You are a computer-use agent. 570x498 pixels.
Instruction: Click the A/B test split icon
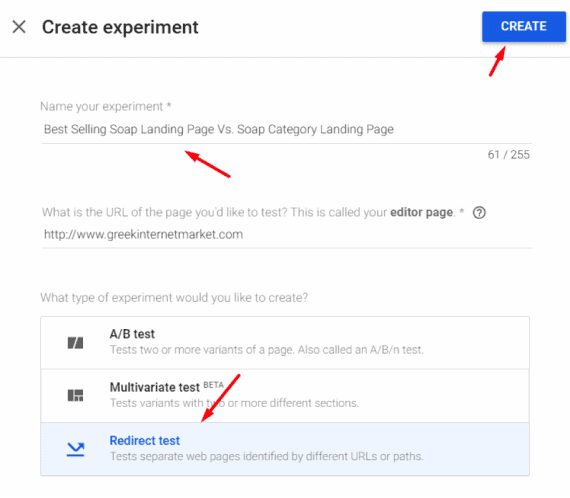tap(75, 342)
